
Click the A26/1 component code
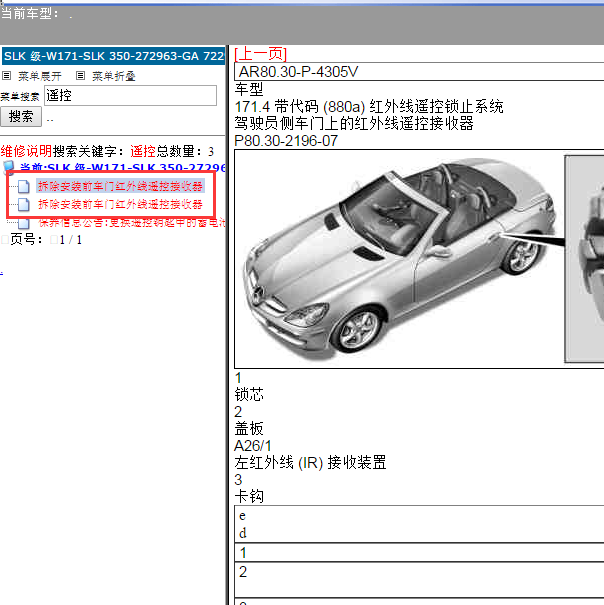click(253, 446)
